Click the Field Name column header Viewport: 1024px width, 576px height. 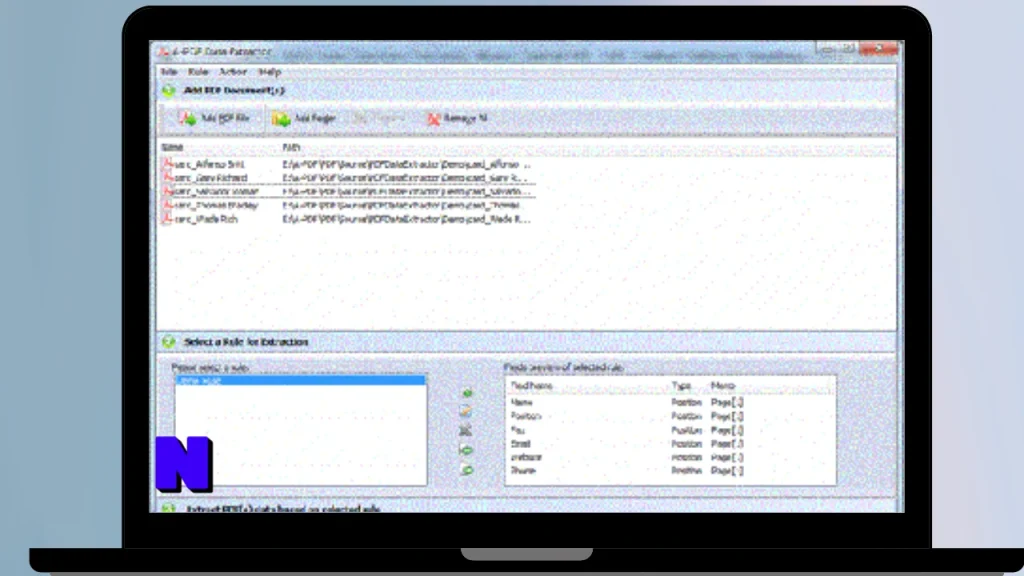click(531, 386)
